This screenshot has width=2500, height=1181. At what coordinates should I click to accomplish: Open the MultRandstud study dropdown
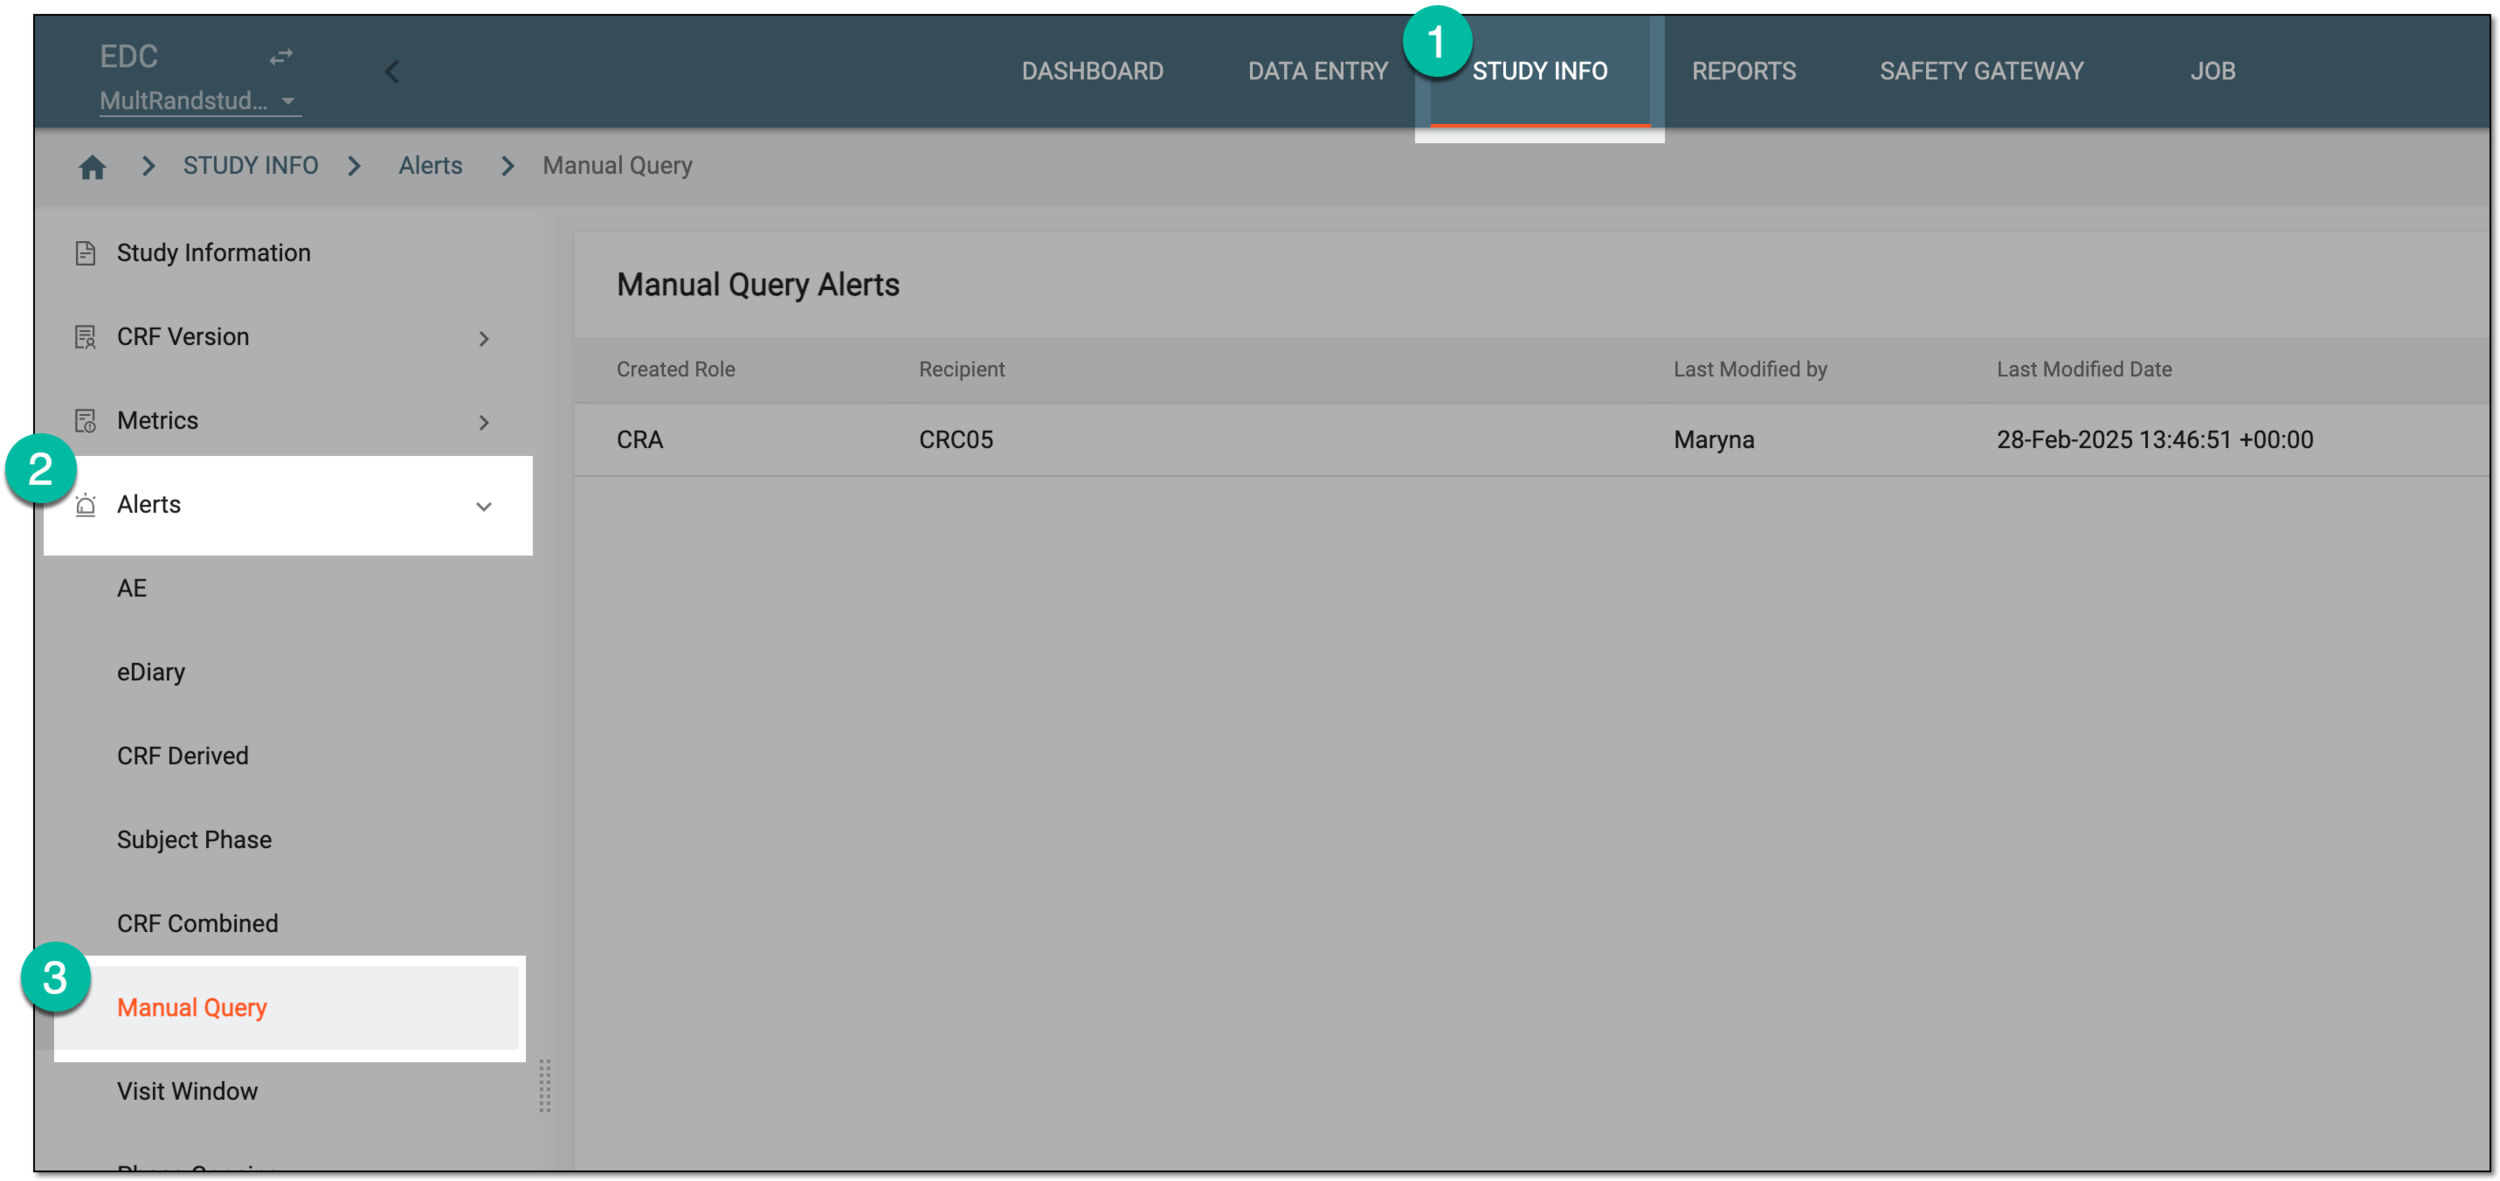point(200,101)
